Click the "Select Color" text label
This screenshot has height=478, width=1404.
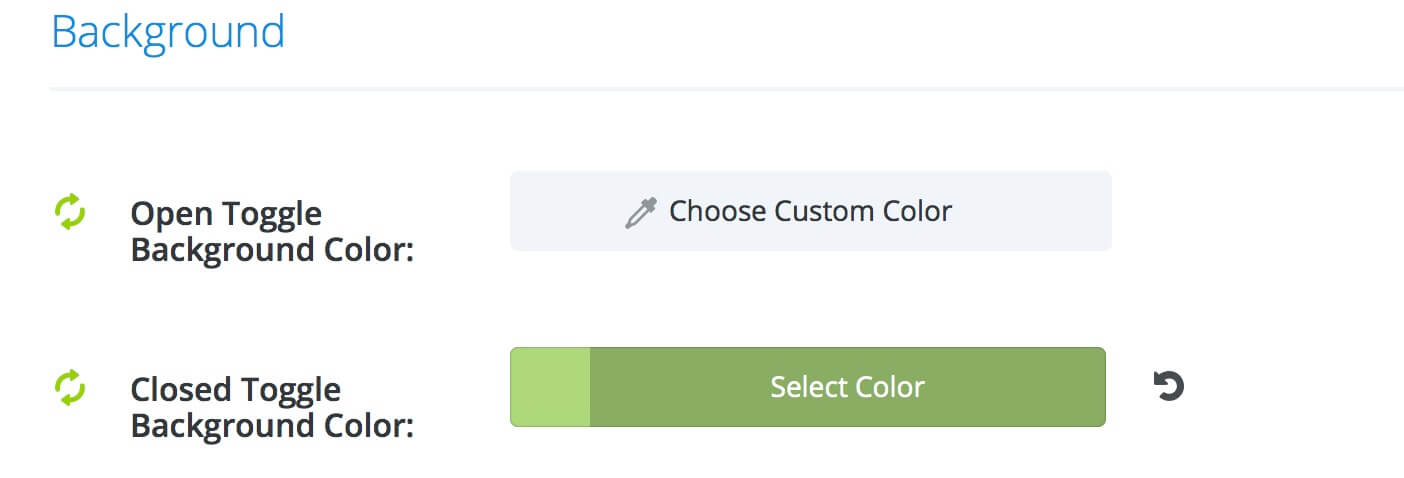847,387
